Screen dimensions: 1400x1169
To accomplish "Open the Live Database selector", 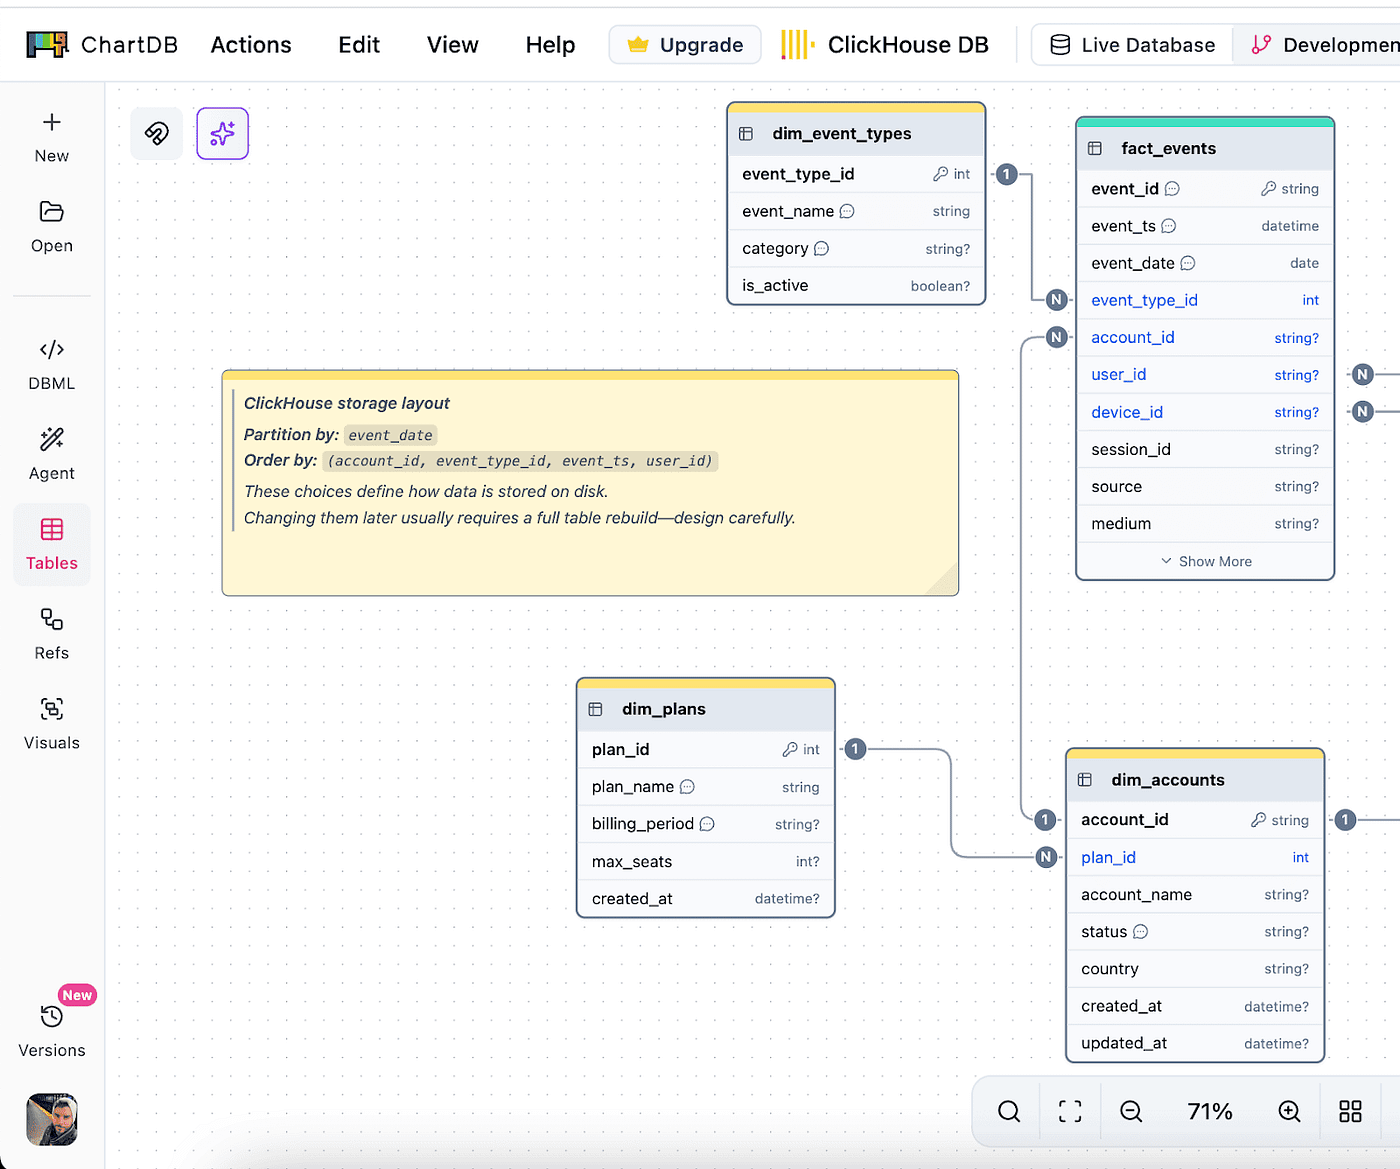I will pos(1132,45).
